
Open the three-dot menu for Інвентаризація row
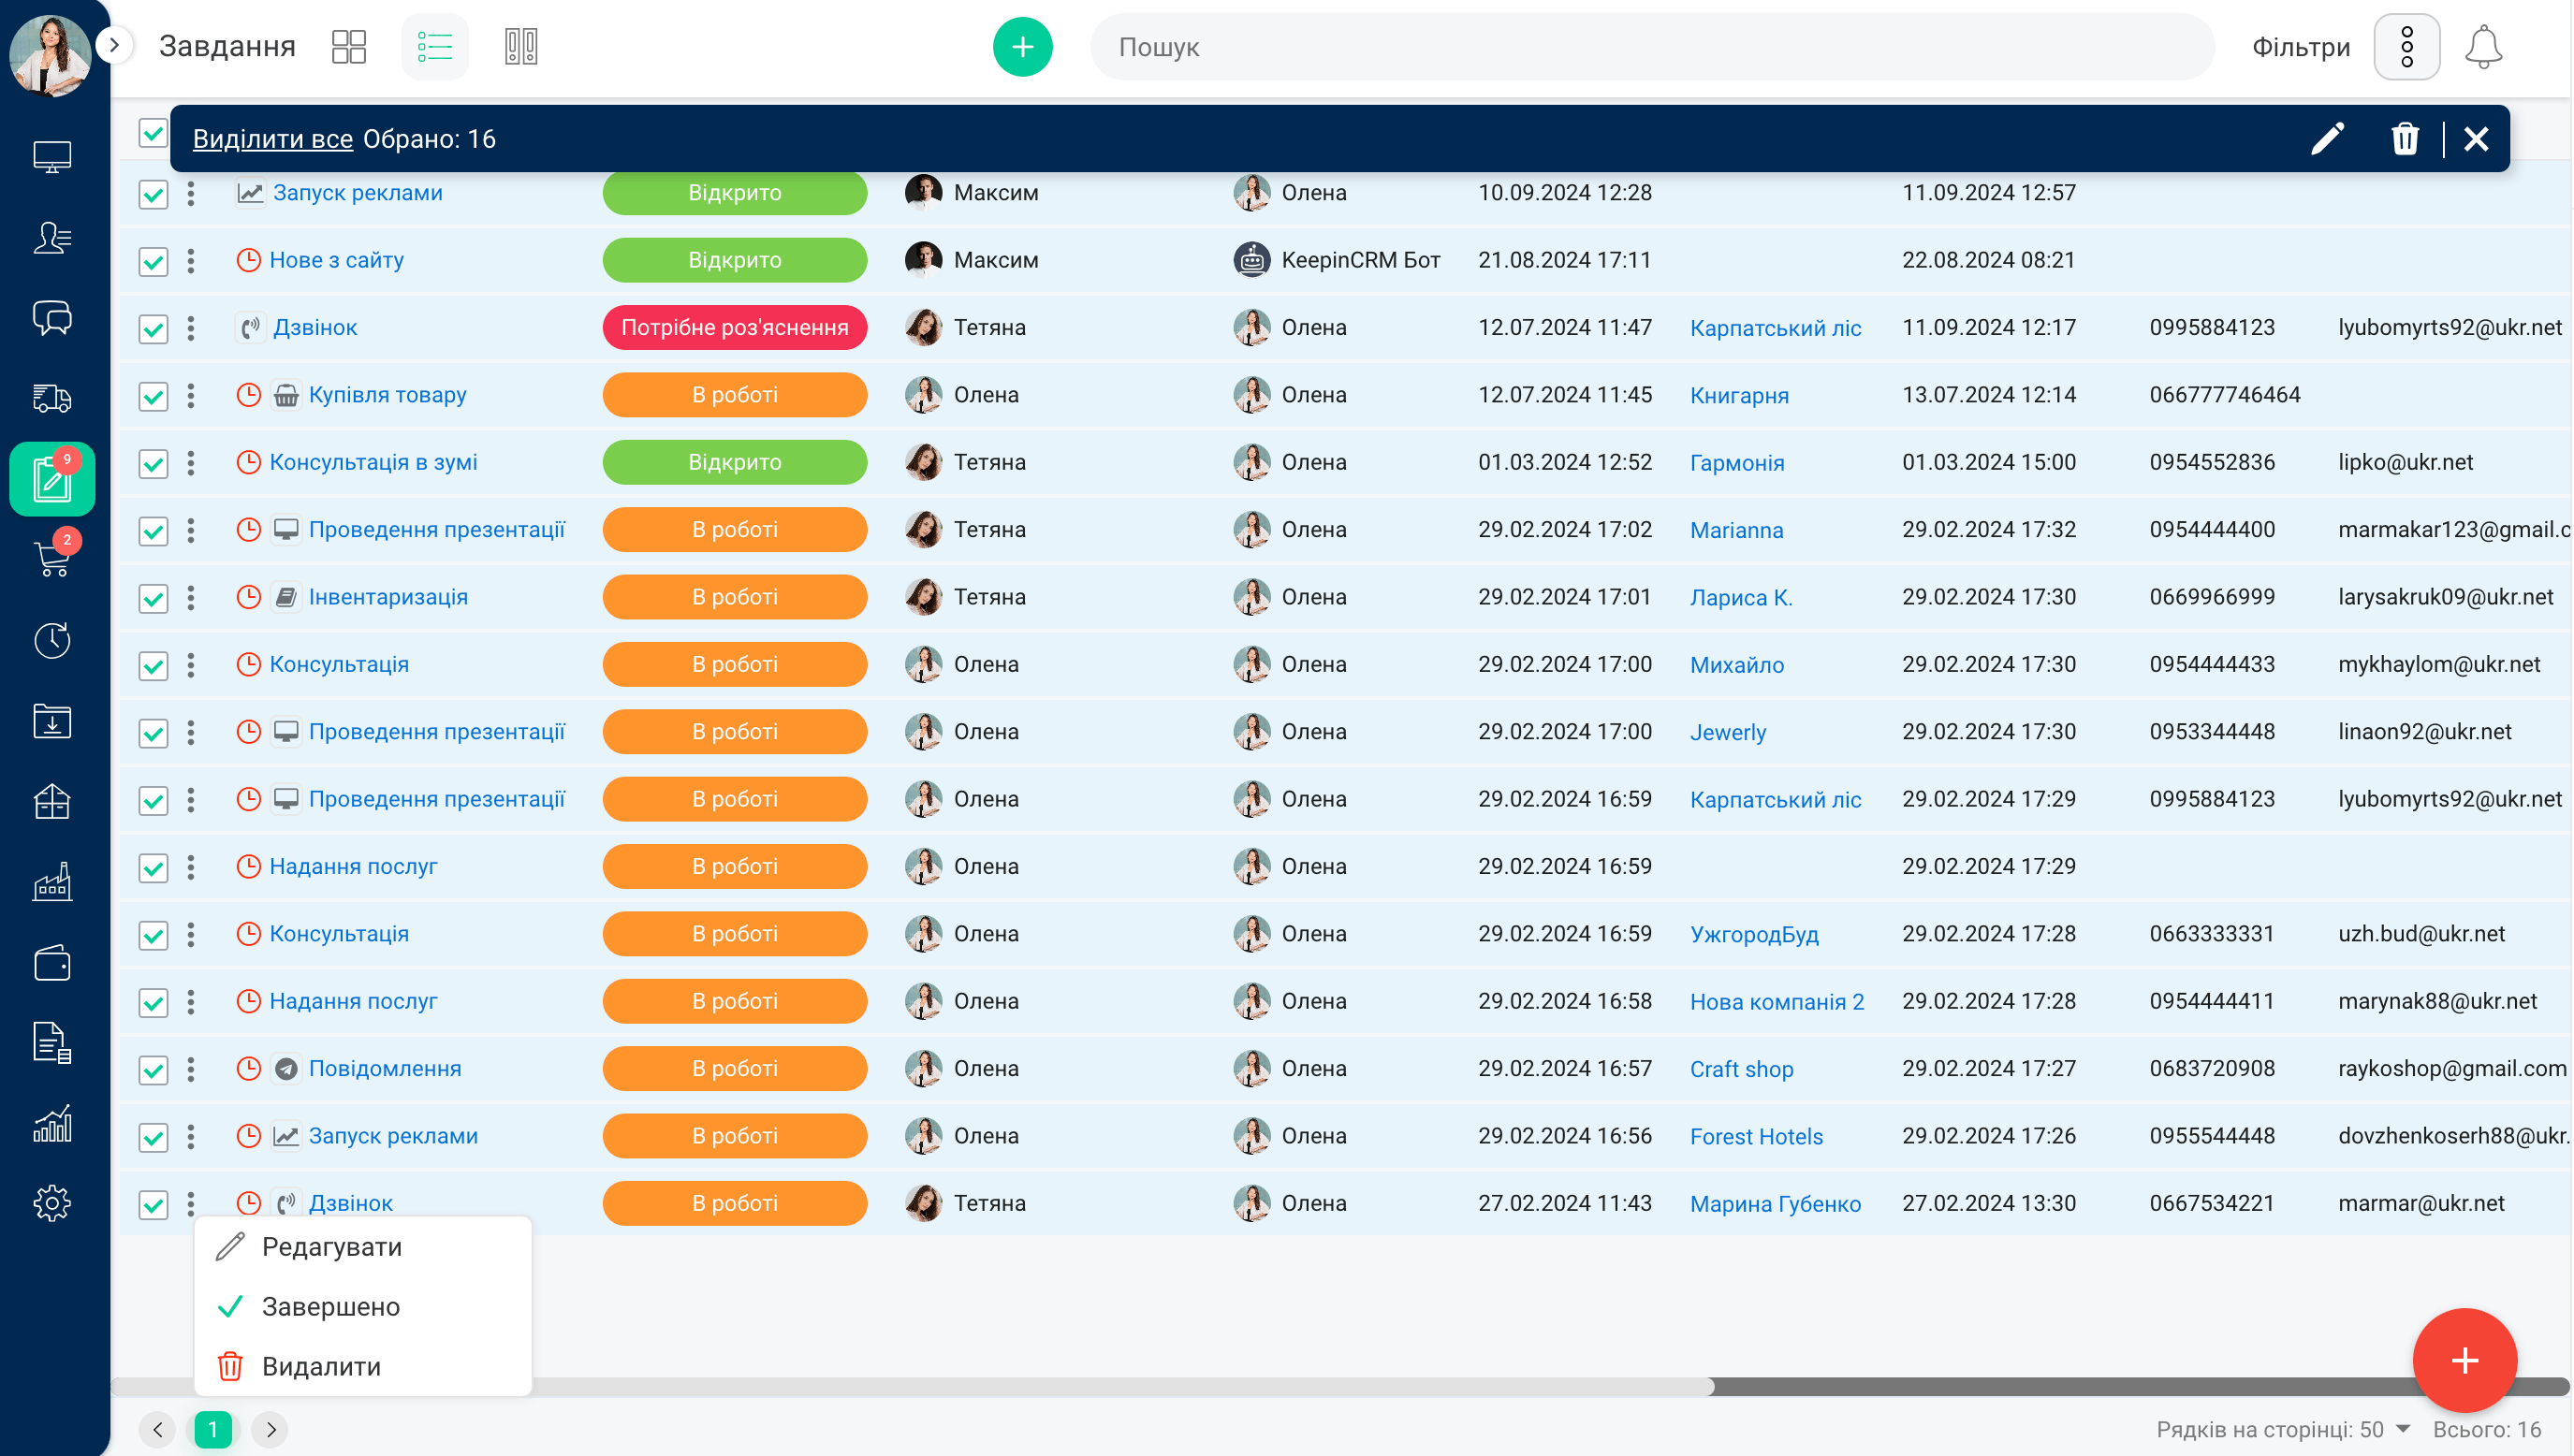click(x=191, y=598)
